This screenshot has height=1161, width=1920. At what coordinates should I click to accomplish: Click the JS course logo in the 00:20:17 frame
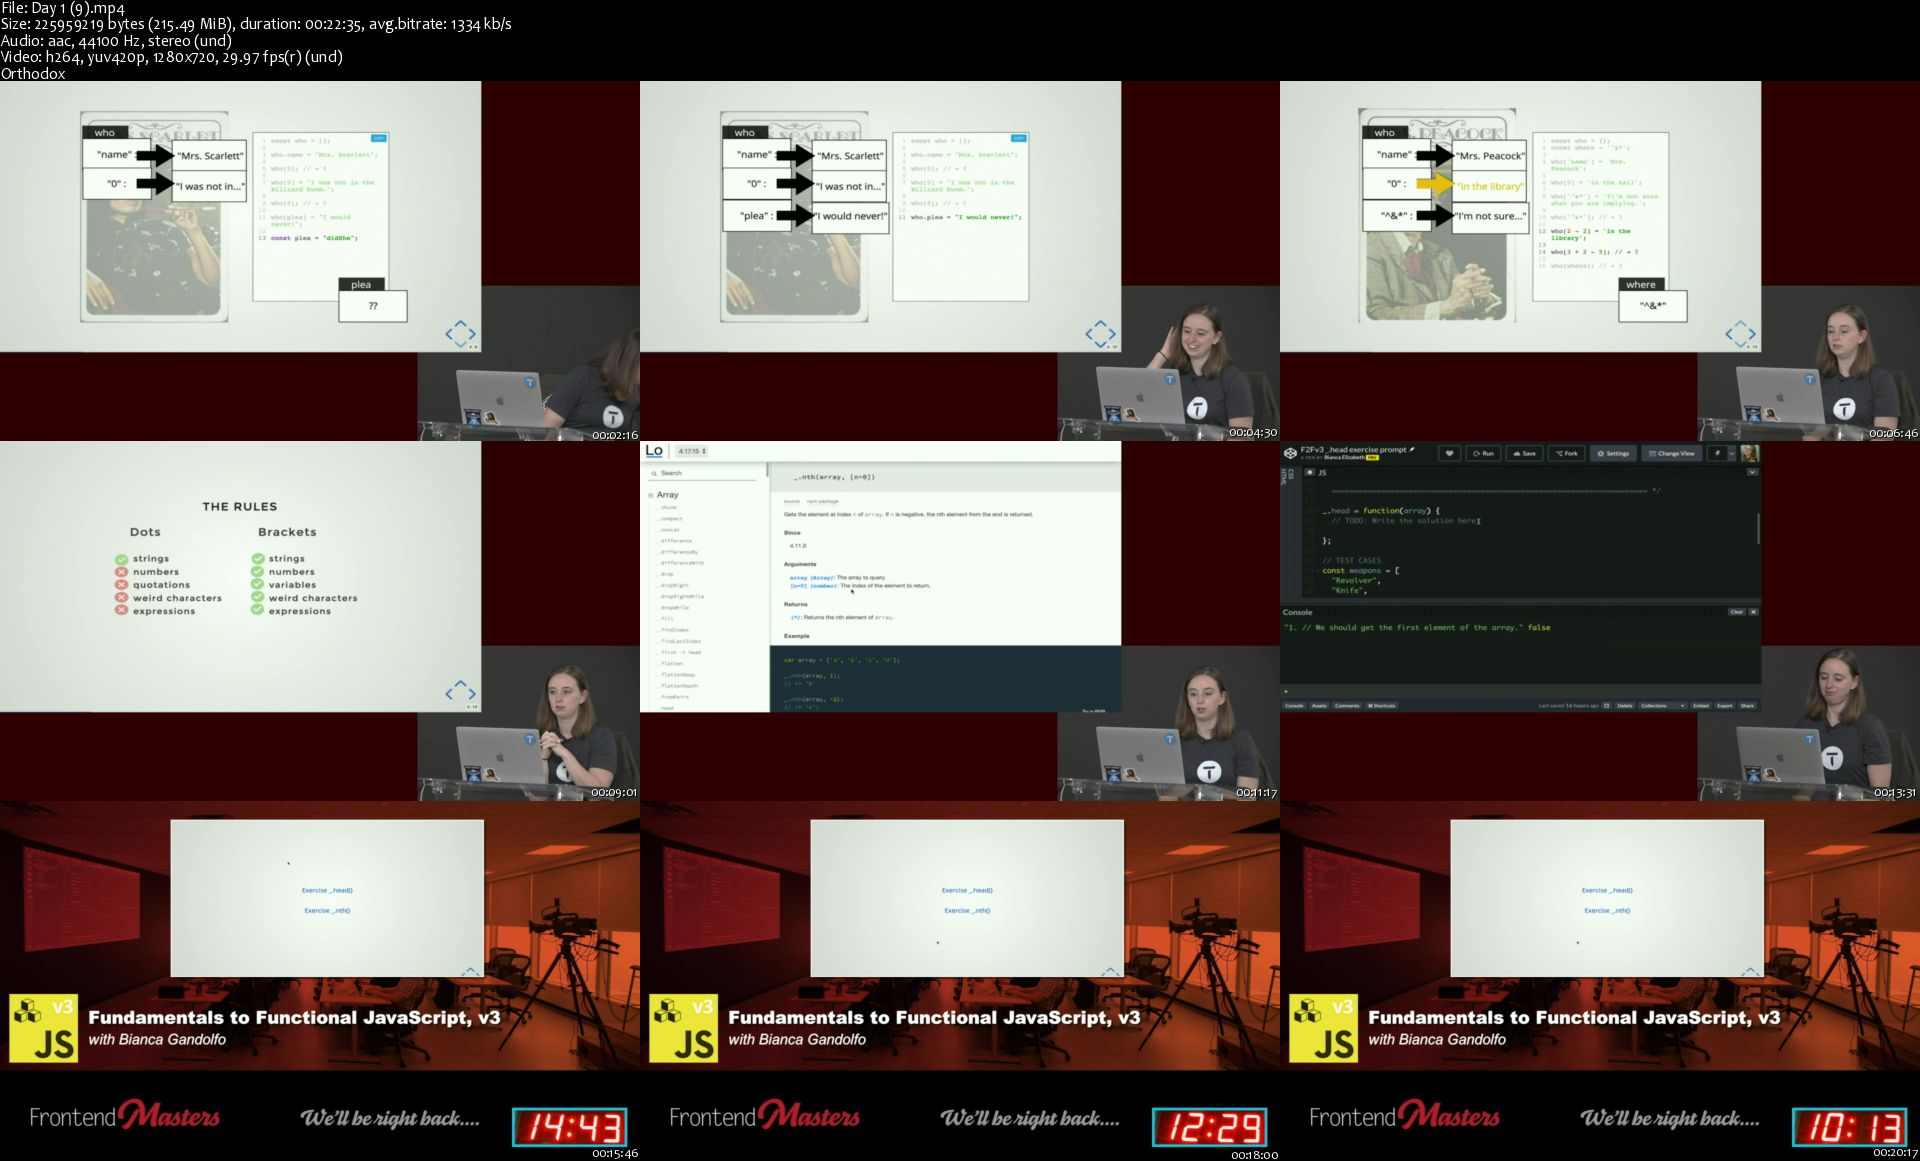point(1323,1028)
